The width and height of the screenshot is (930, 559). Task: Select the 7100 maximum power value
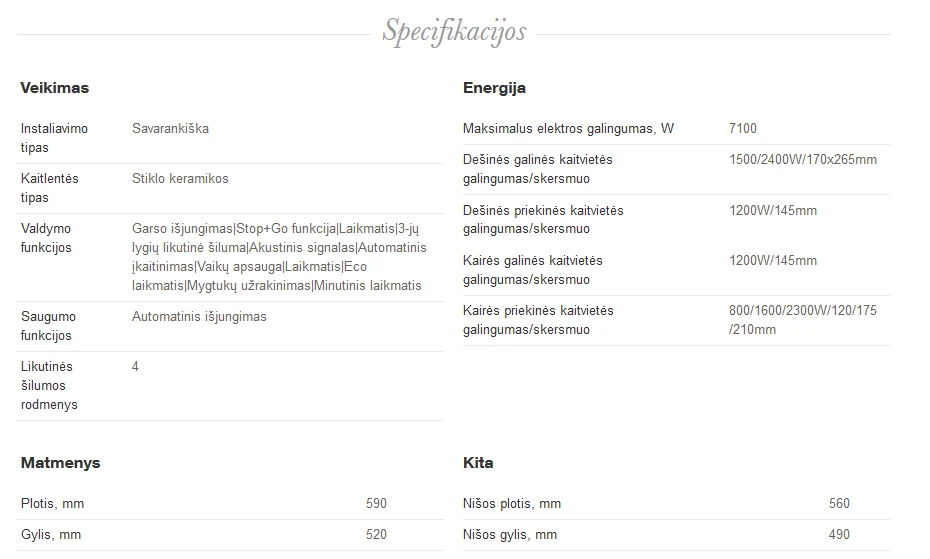743,128
